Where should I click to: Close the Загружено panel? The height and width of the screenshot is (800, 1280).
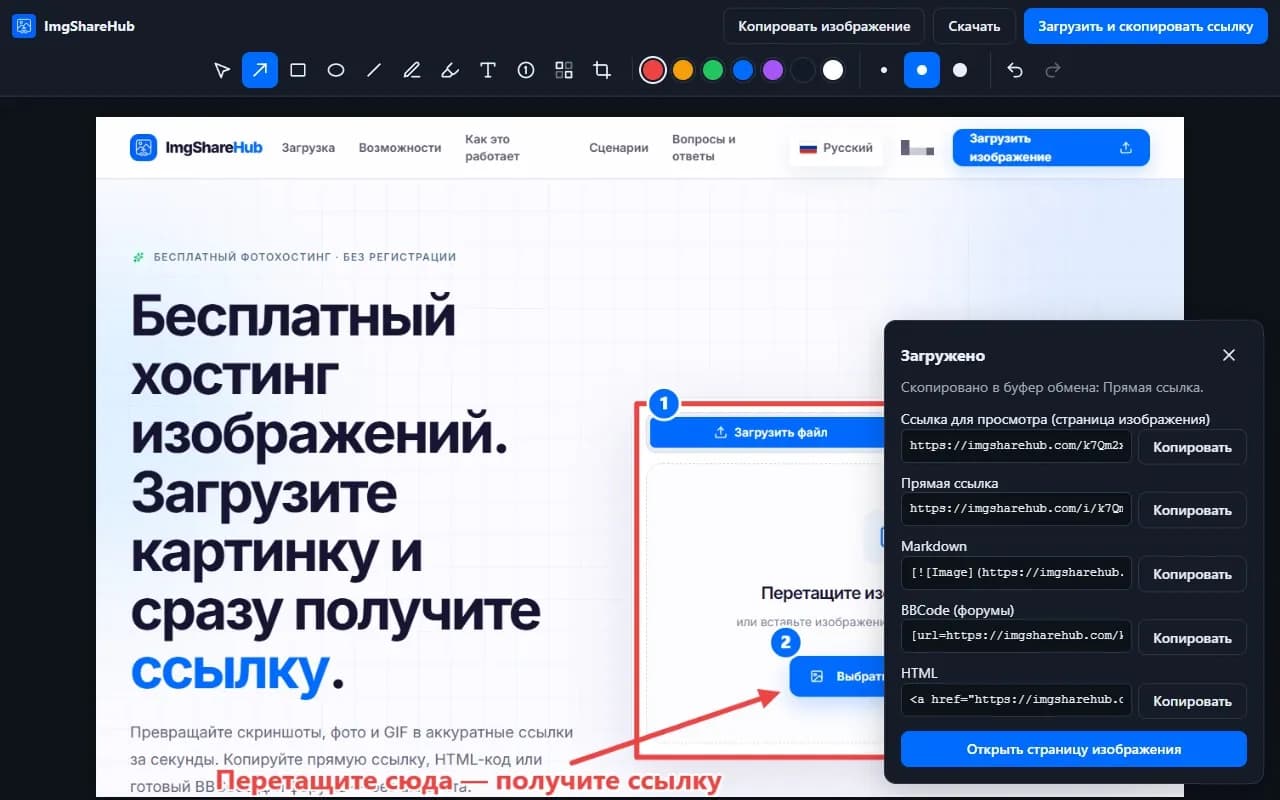(x=1229, y=355)
